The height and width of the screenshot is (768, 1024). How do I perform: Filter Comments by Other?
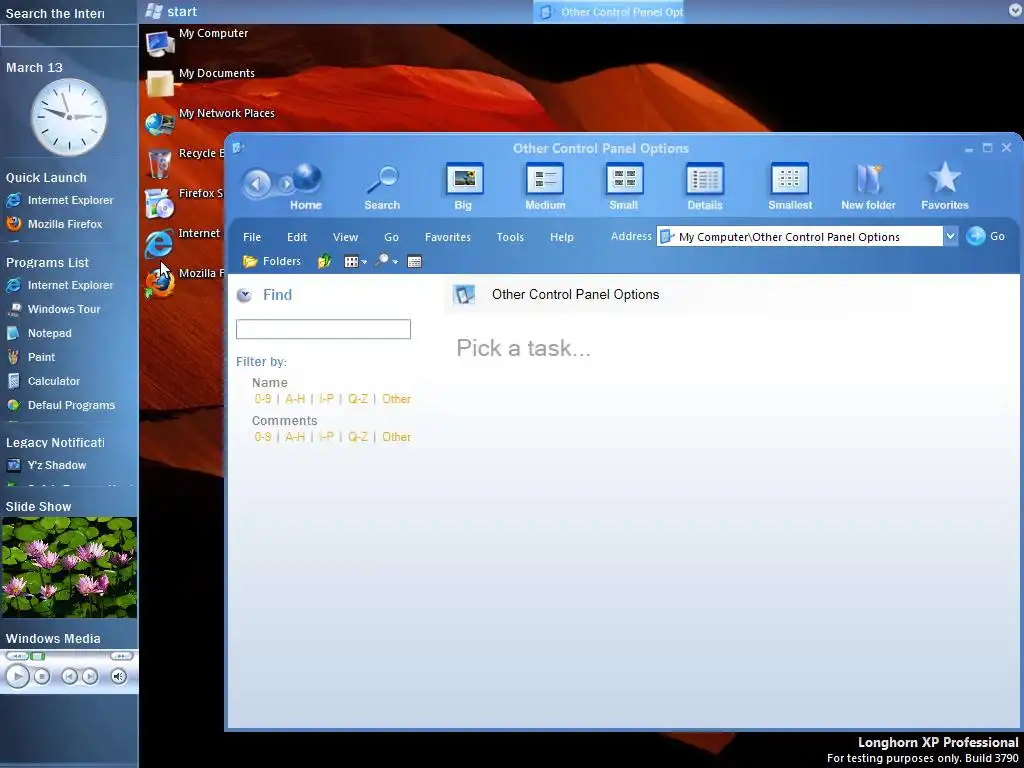click(396, 437)
